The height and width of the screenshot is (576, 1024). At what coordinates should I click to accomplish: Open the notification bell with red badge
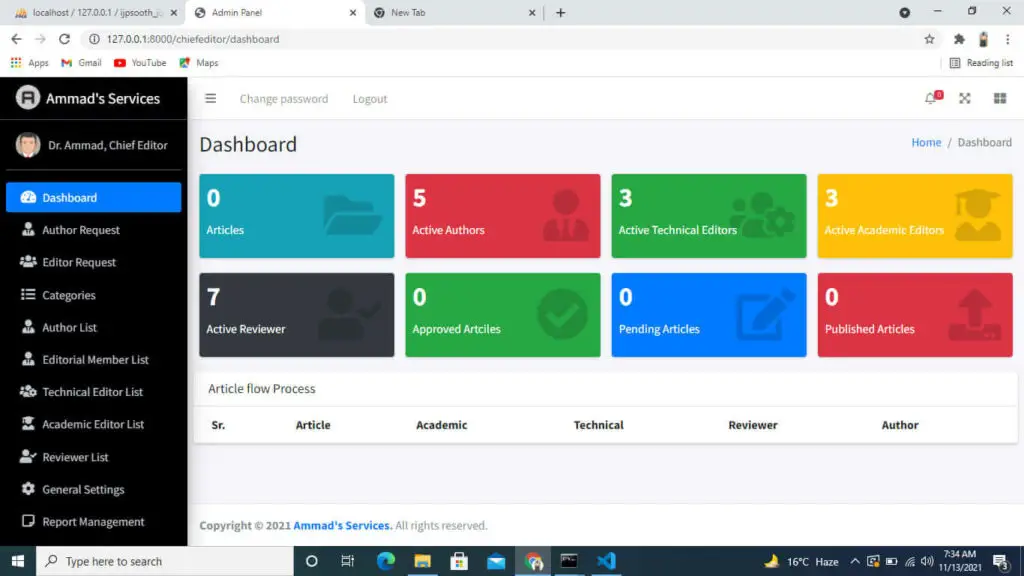pyautogui.click(x=930, y=98)
